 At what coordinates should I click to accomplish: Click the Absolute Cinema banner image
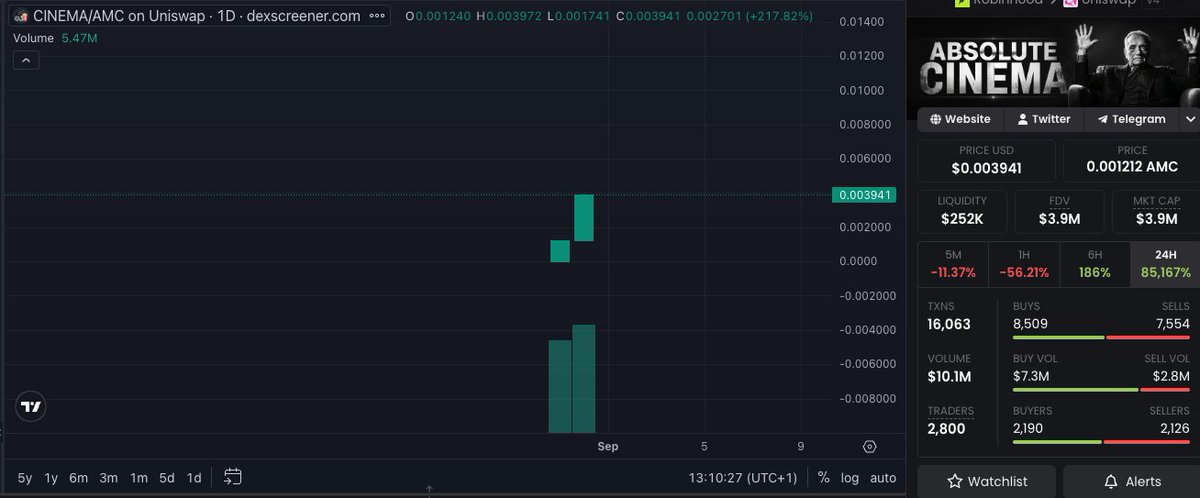point(1053,64)
